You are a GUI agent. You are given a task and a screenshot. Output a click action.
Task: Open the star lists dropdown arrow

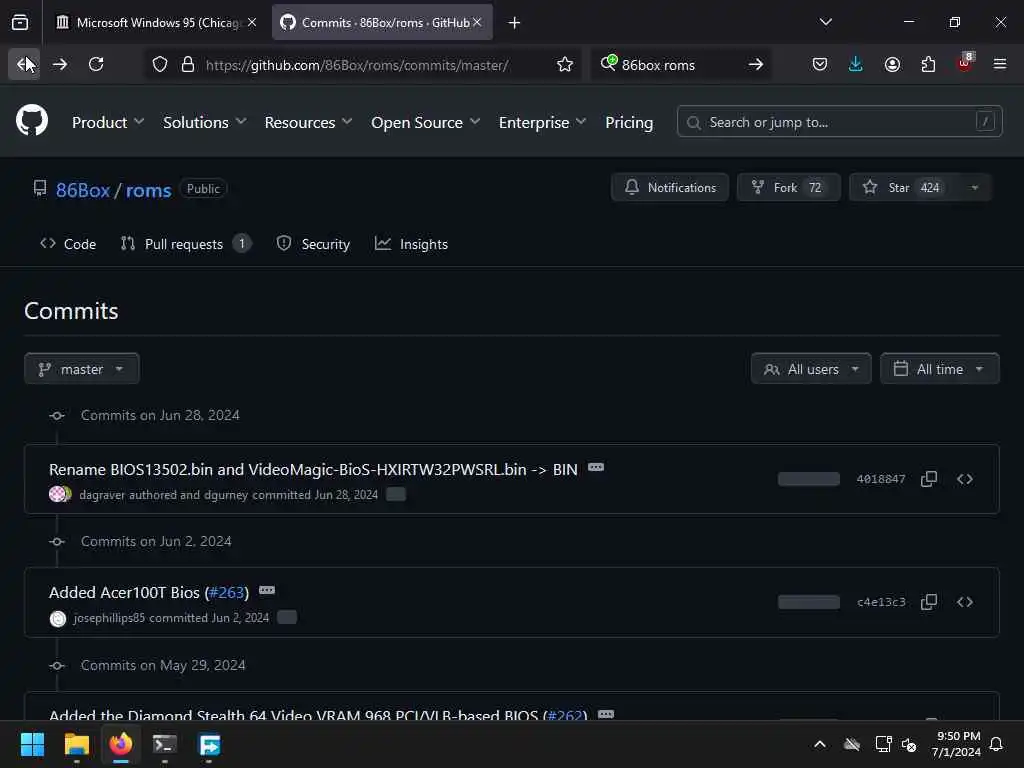coord(974,187)
